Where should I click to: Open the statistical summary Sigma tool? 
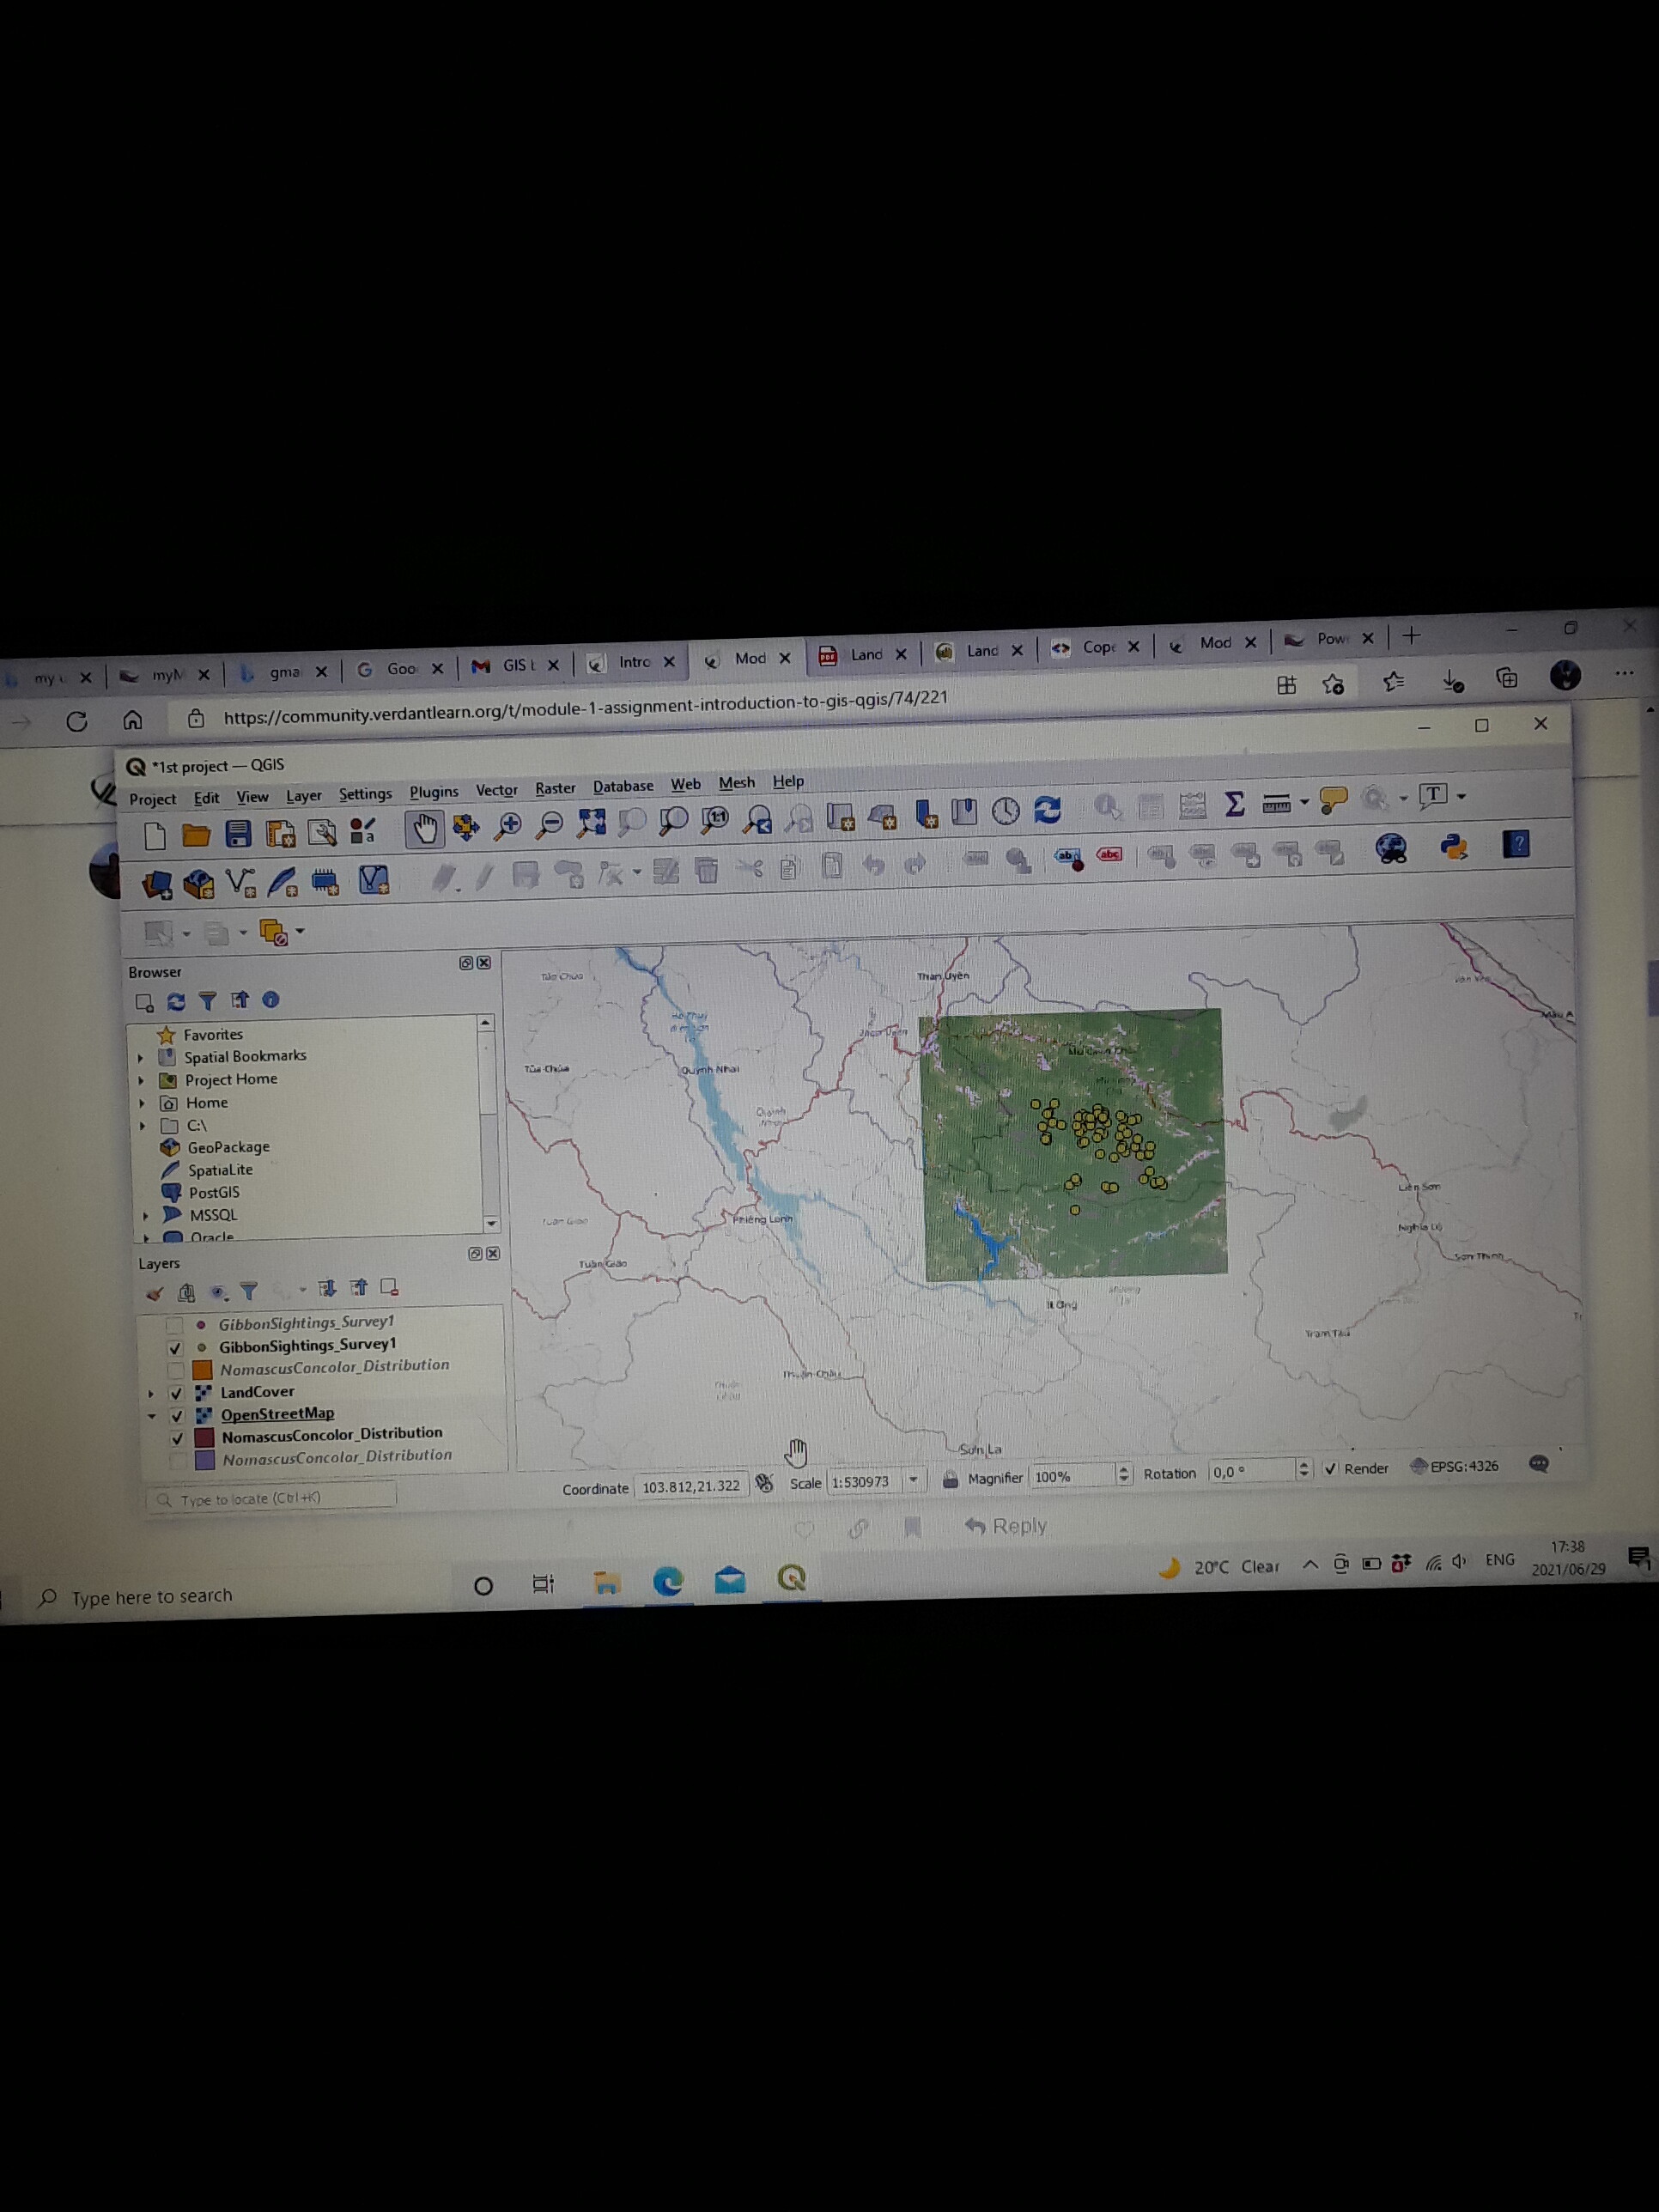(x=1234, y=803)
